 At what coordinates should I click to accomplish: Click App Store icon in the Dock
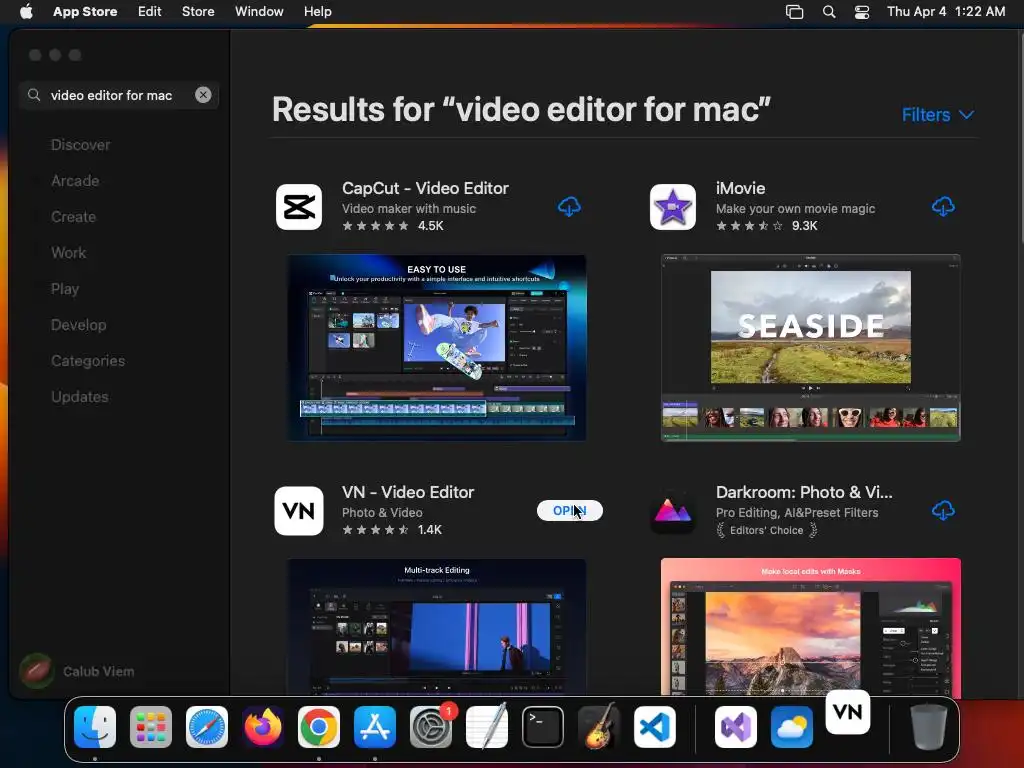pyautogui.click(x=375, y=727)
